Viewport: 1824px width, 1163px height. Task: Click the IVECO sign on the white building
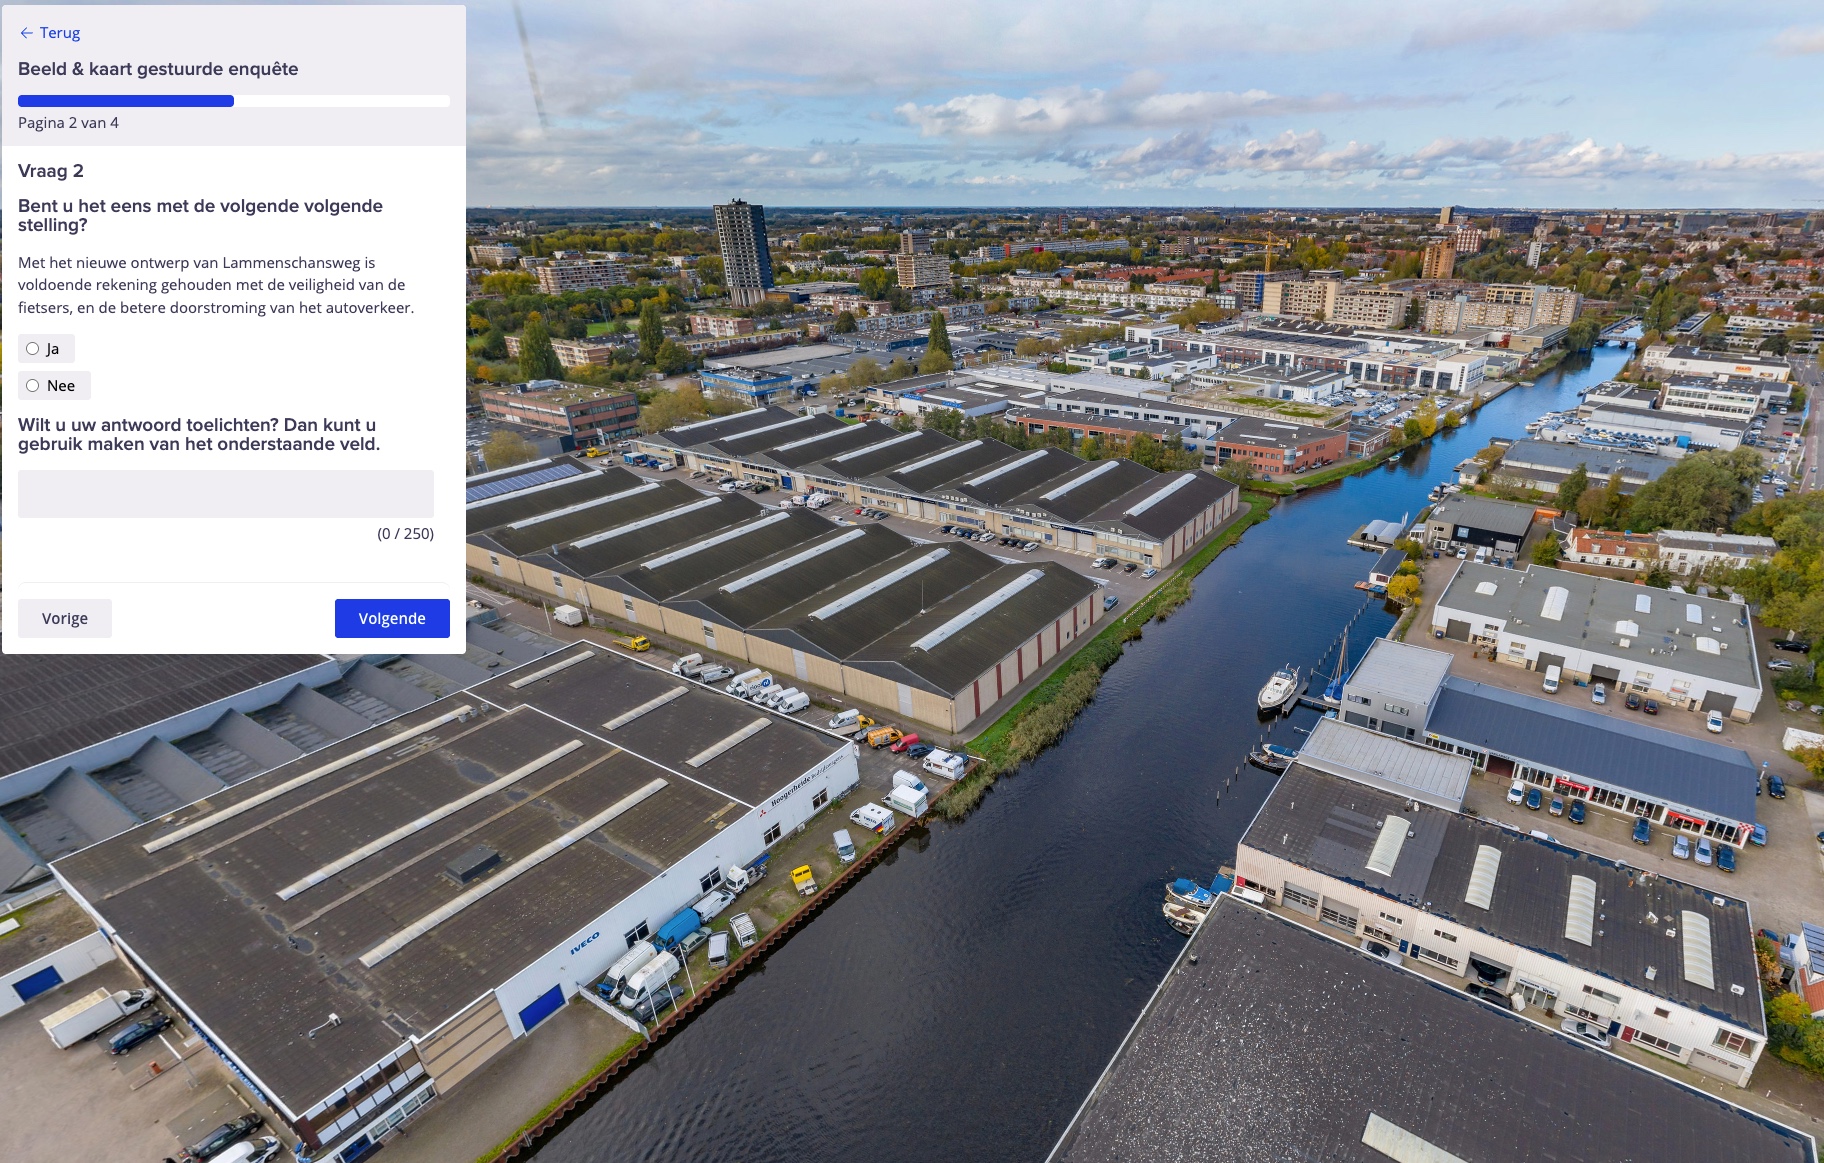[585, 942]
